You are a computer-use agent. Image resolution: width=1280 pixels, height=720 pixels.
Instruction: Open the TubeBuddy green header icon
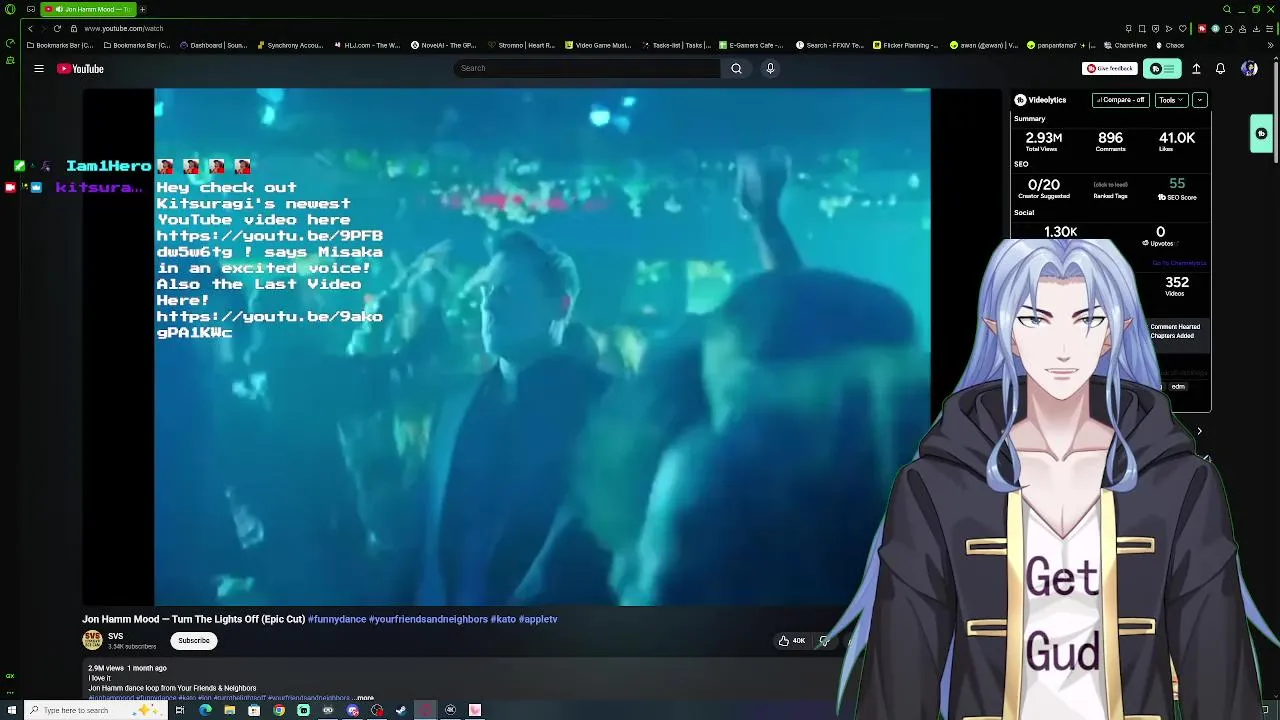1162,69
